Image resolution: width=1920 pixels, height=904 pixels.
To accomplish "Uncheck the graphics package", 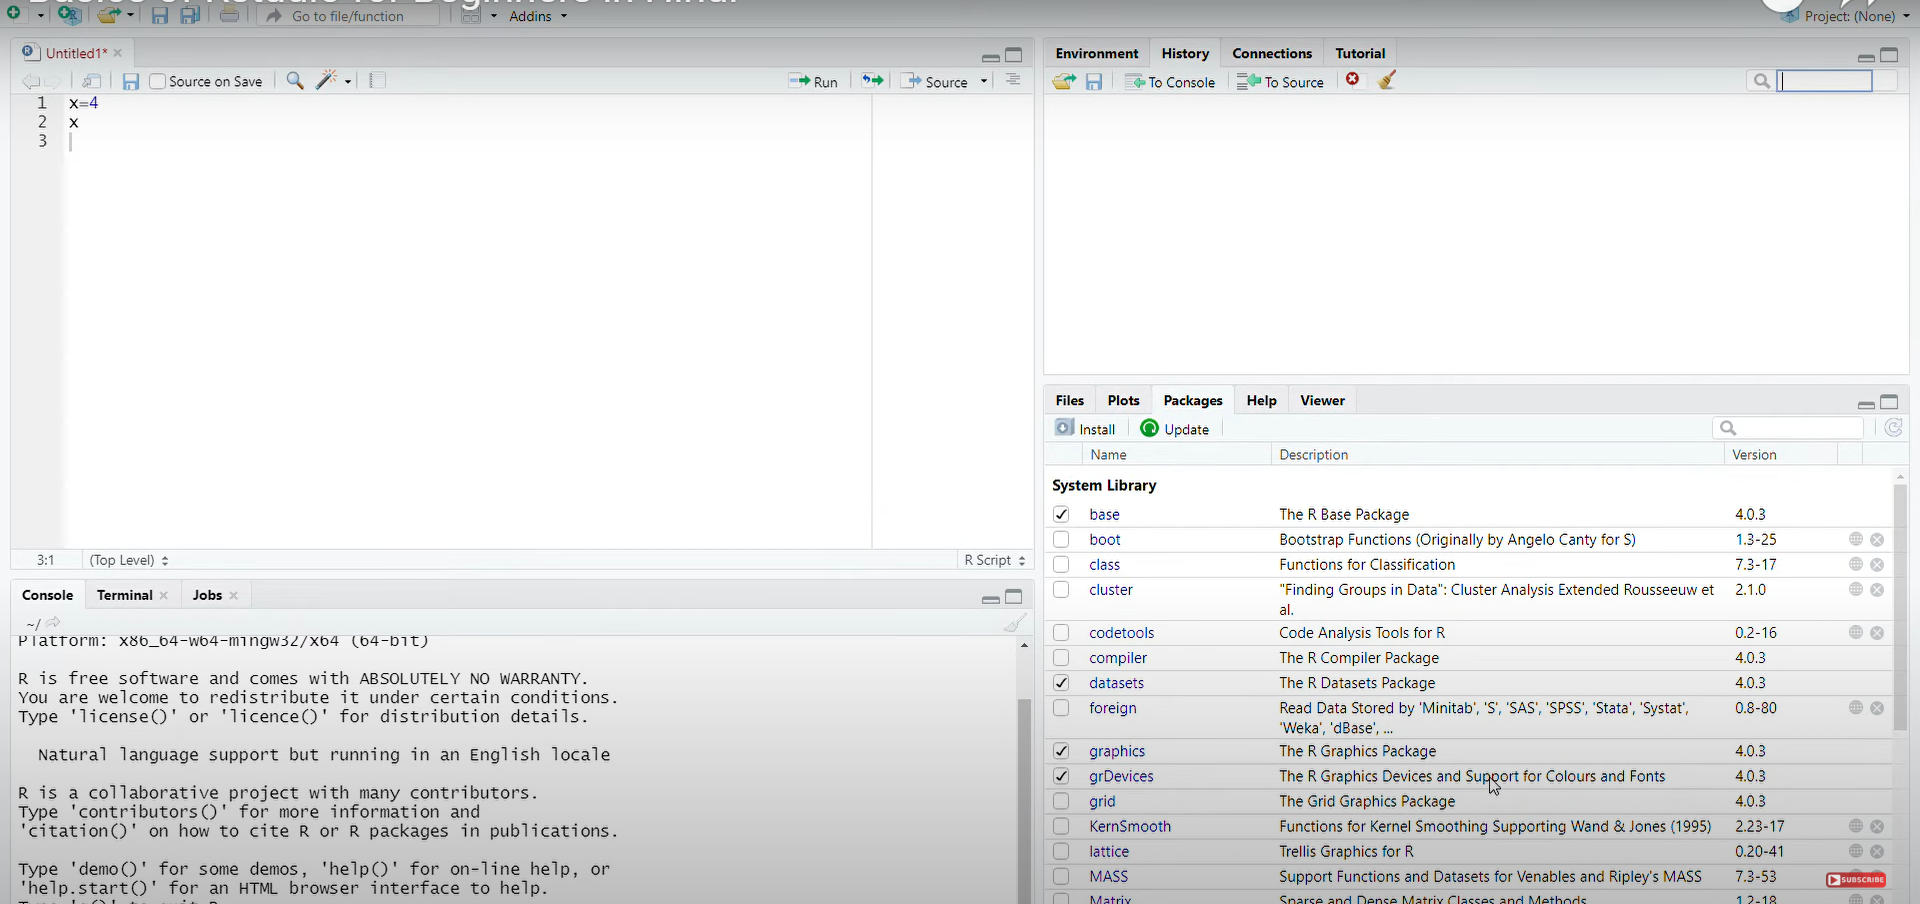I will click(x=1061, y=751).
